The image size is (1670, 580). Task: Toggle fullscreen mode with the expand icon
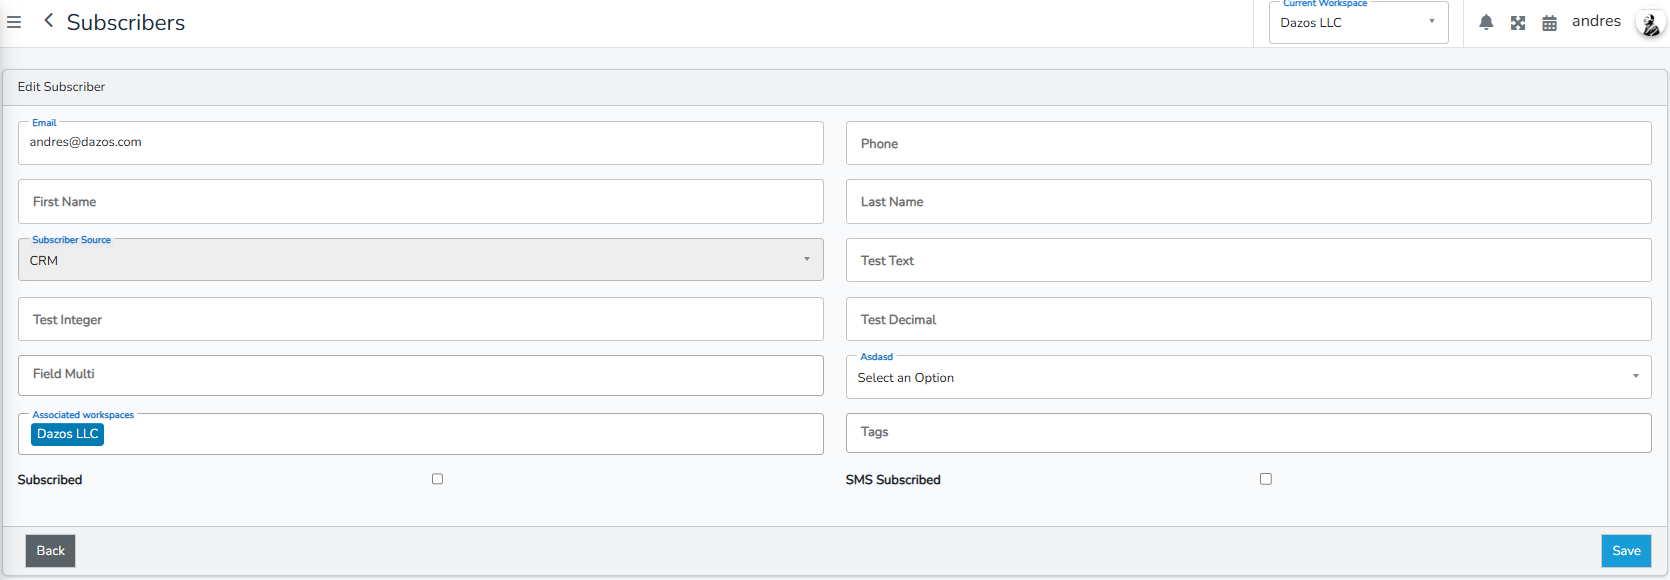(x=1518, y=23)
